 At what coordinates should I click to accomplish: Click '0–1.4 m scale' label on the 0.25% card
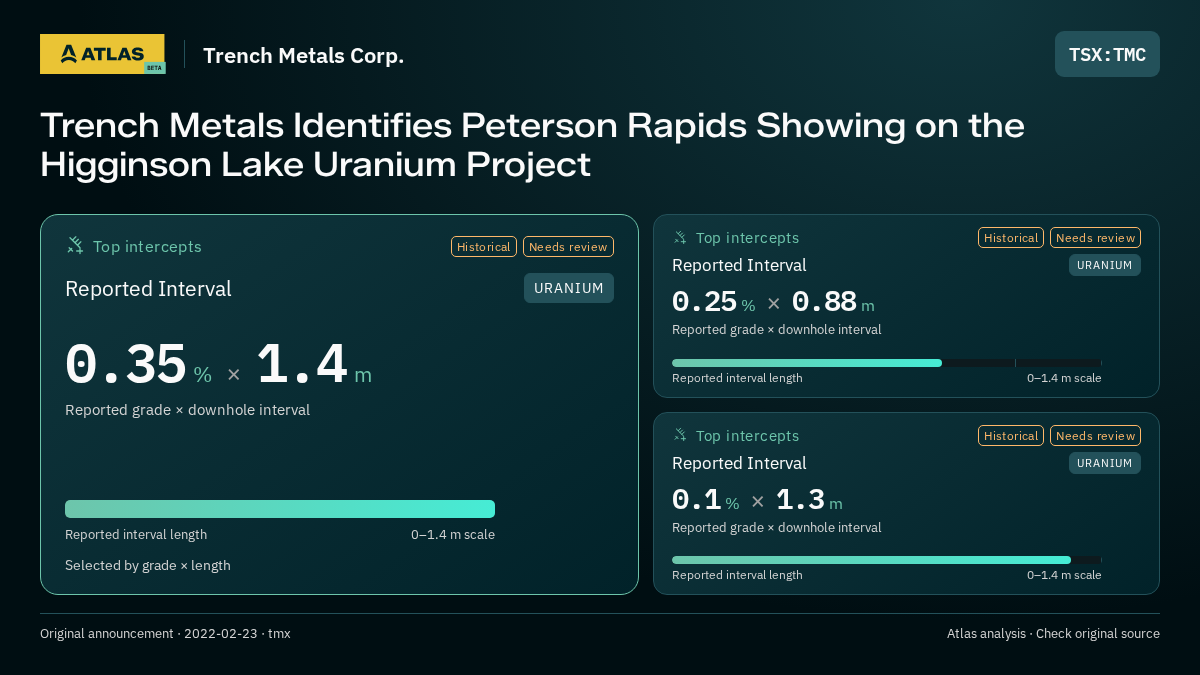[1064, 378]
